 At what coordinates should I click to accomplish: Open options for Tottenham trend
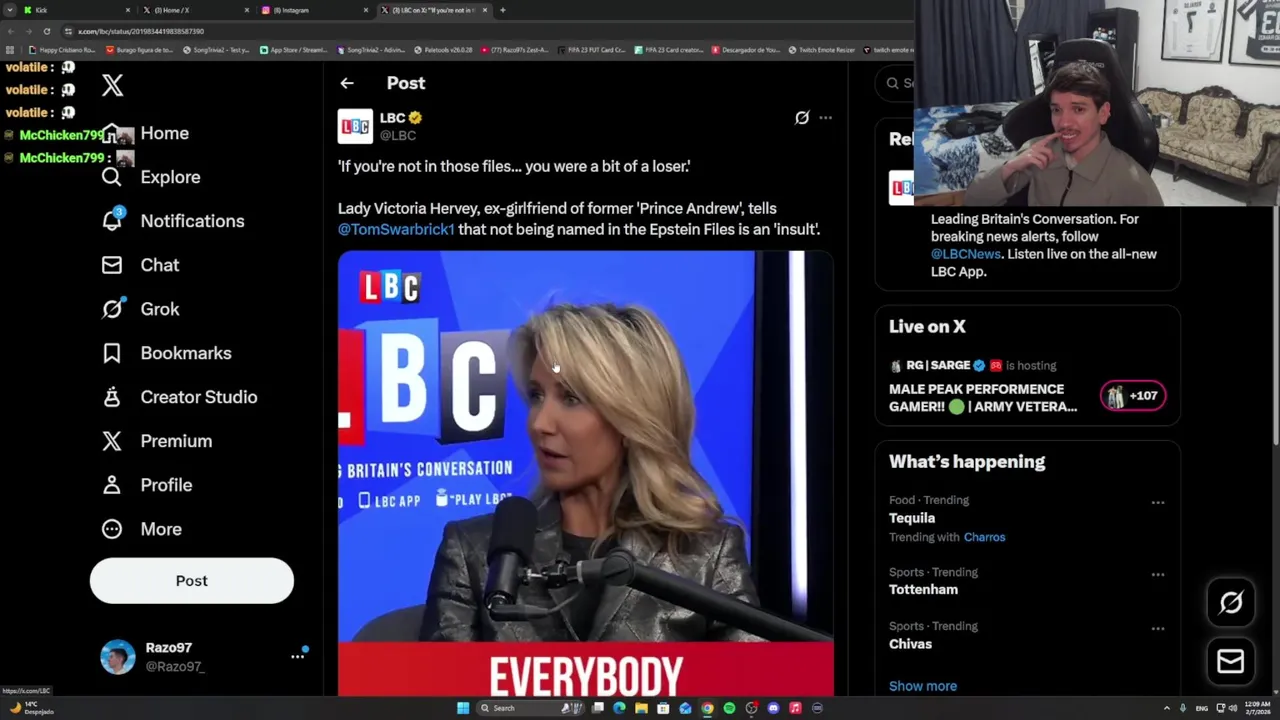pyautogui.click(x=1158, y=575)
